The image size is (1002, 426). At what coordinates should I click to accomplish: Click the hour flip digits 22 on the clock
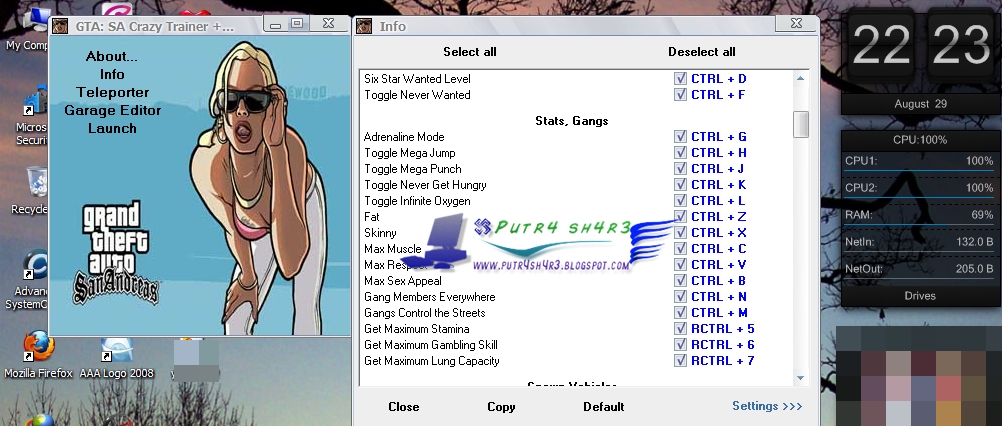(x=883, y=46)
